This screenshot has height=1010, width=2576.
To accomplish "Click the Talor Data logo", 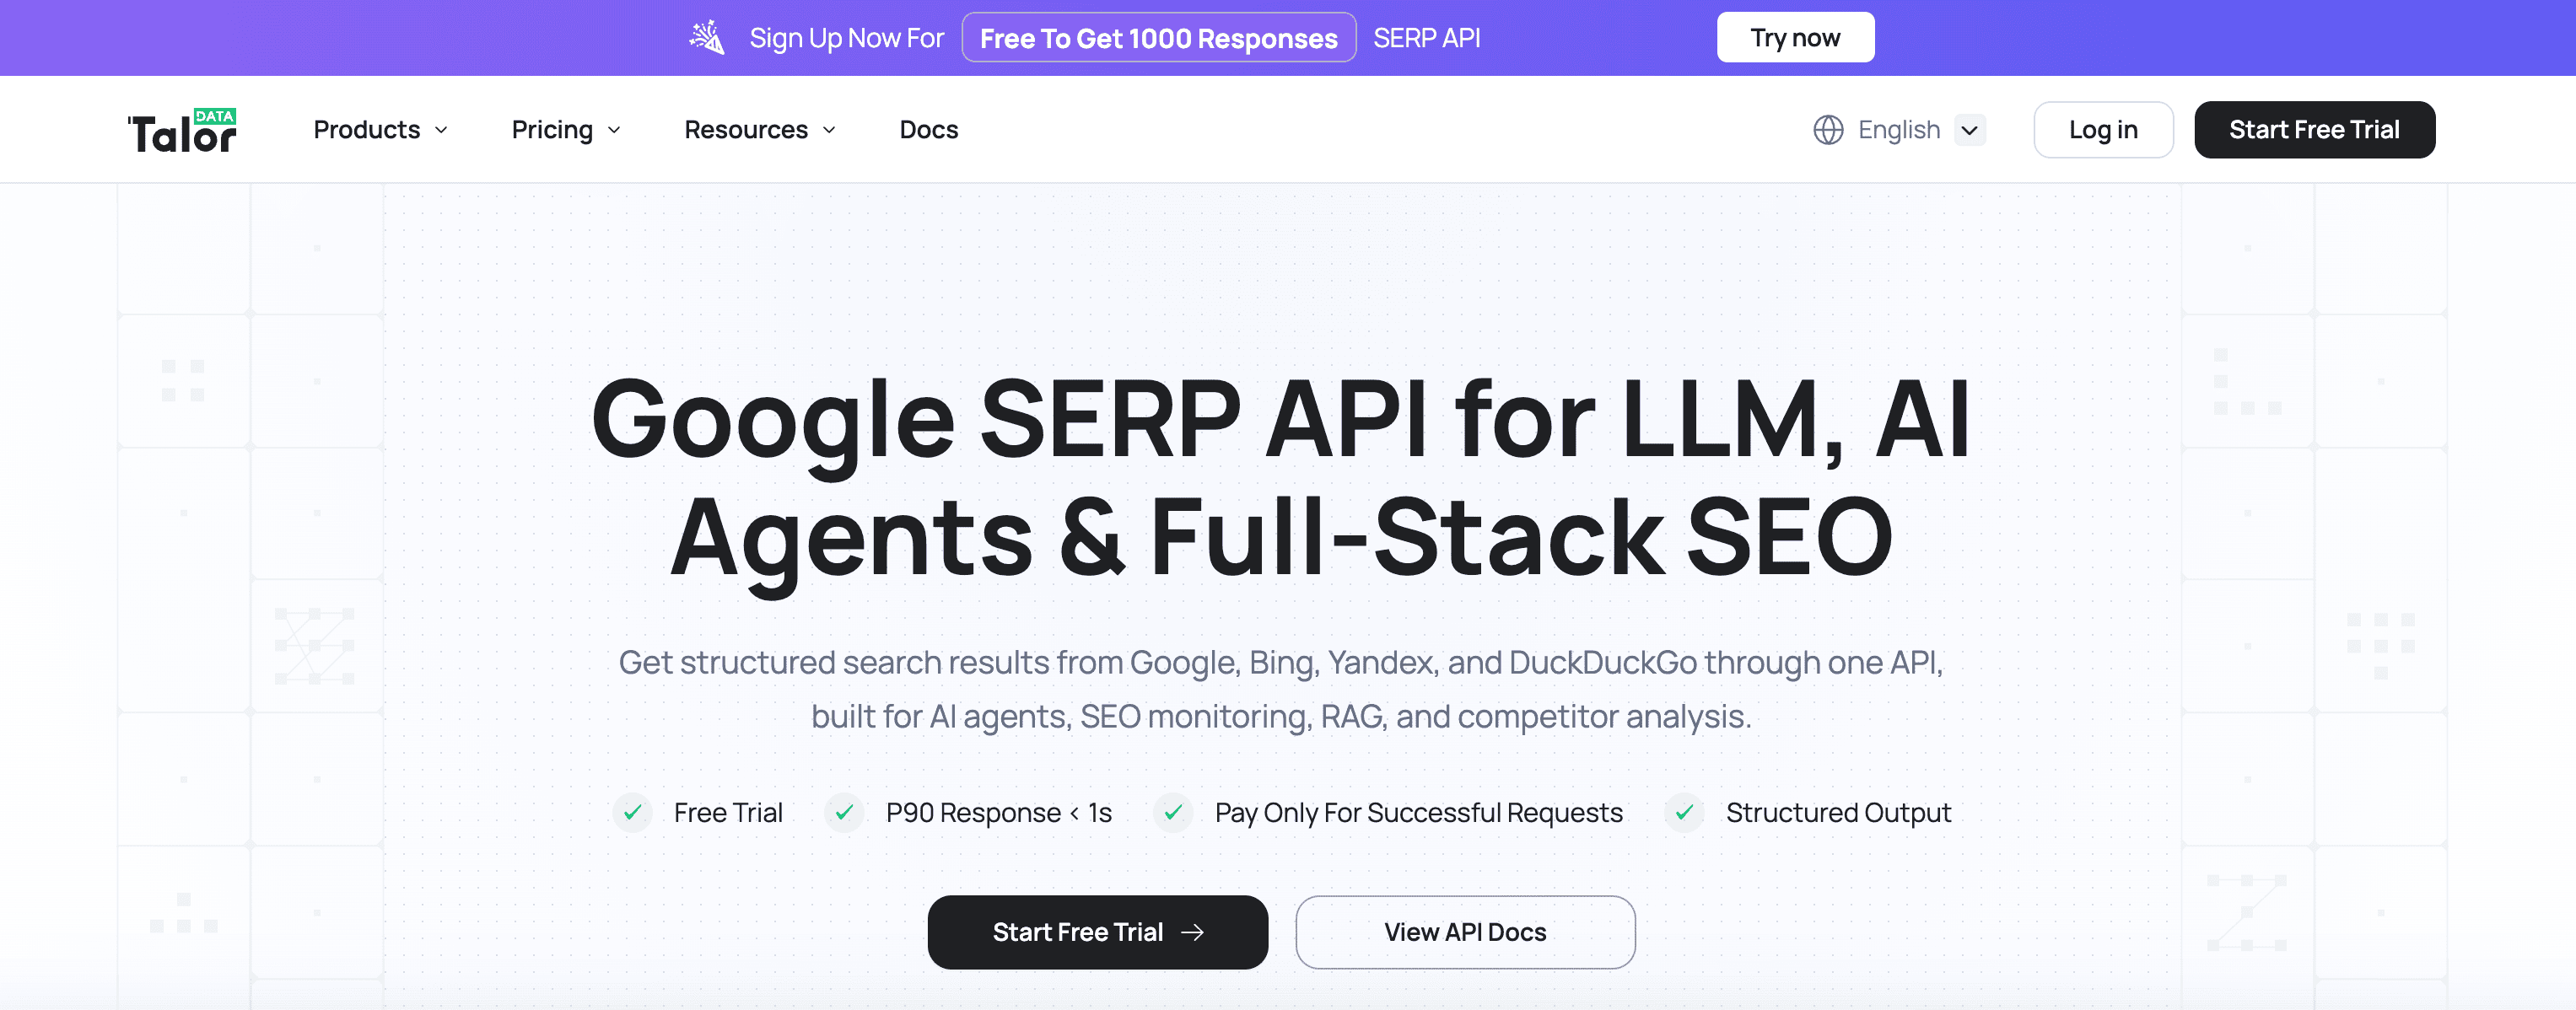I will [182, 131].
